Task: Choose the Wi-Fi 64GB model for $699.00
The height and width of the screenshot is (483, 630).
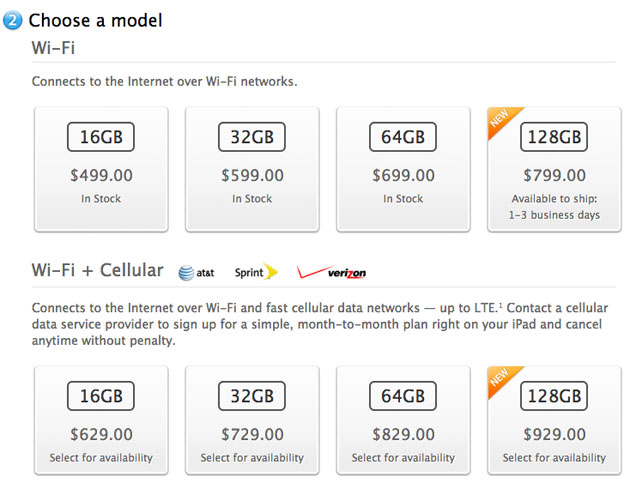Action: coord(403,169)
